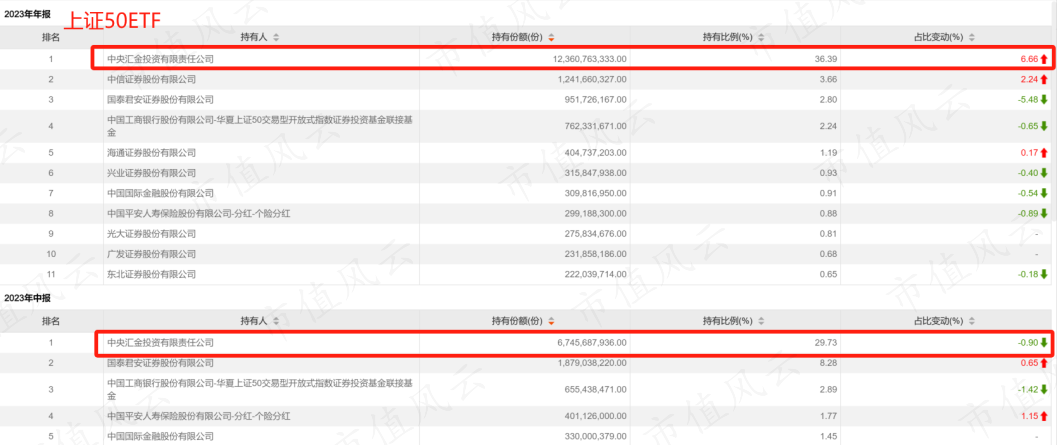The image size is (1057, 445).
Task: Click the holding ratio value 0.93
Action: (x=828, y=173)
